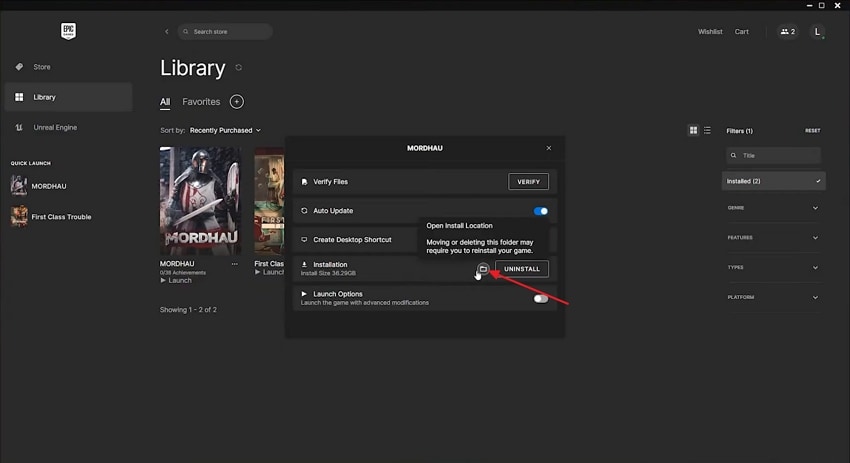
Task: Switch to the All tab
Action: (x=165, y=102)
